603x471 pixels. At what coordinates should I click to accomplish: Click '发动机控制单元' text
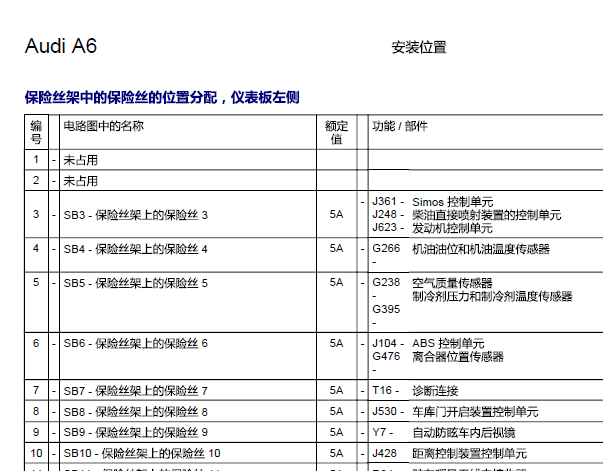(452, 228)
